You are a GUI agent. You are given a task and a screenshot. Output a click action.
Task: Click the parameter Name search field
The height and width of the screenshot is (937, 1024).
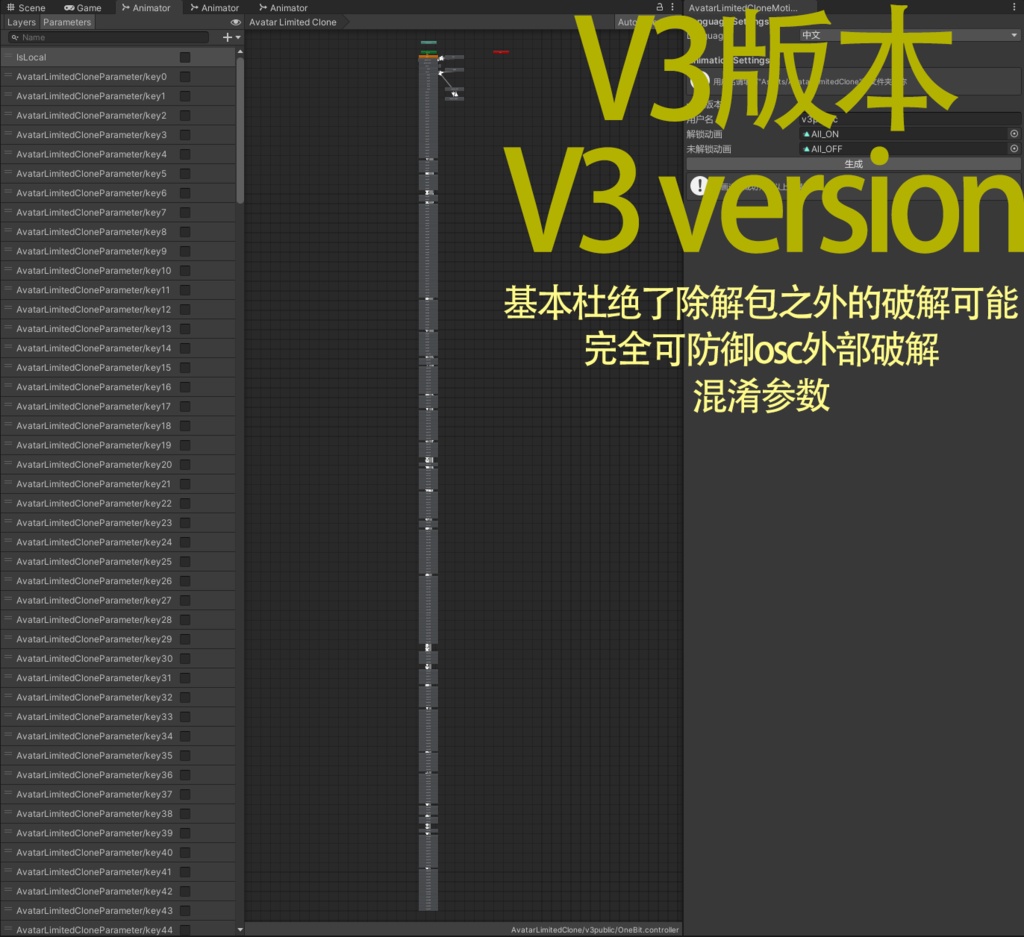pyautogui.click(x=108, y=37)
